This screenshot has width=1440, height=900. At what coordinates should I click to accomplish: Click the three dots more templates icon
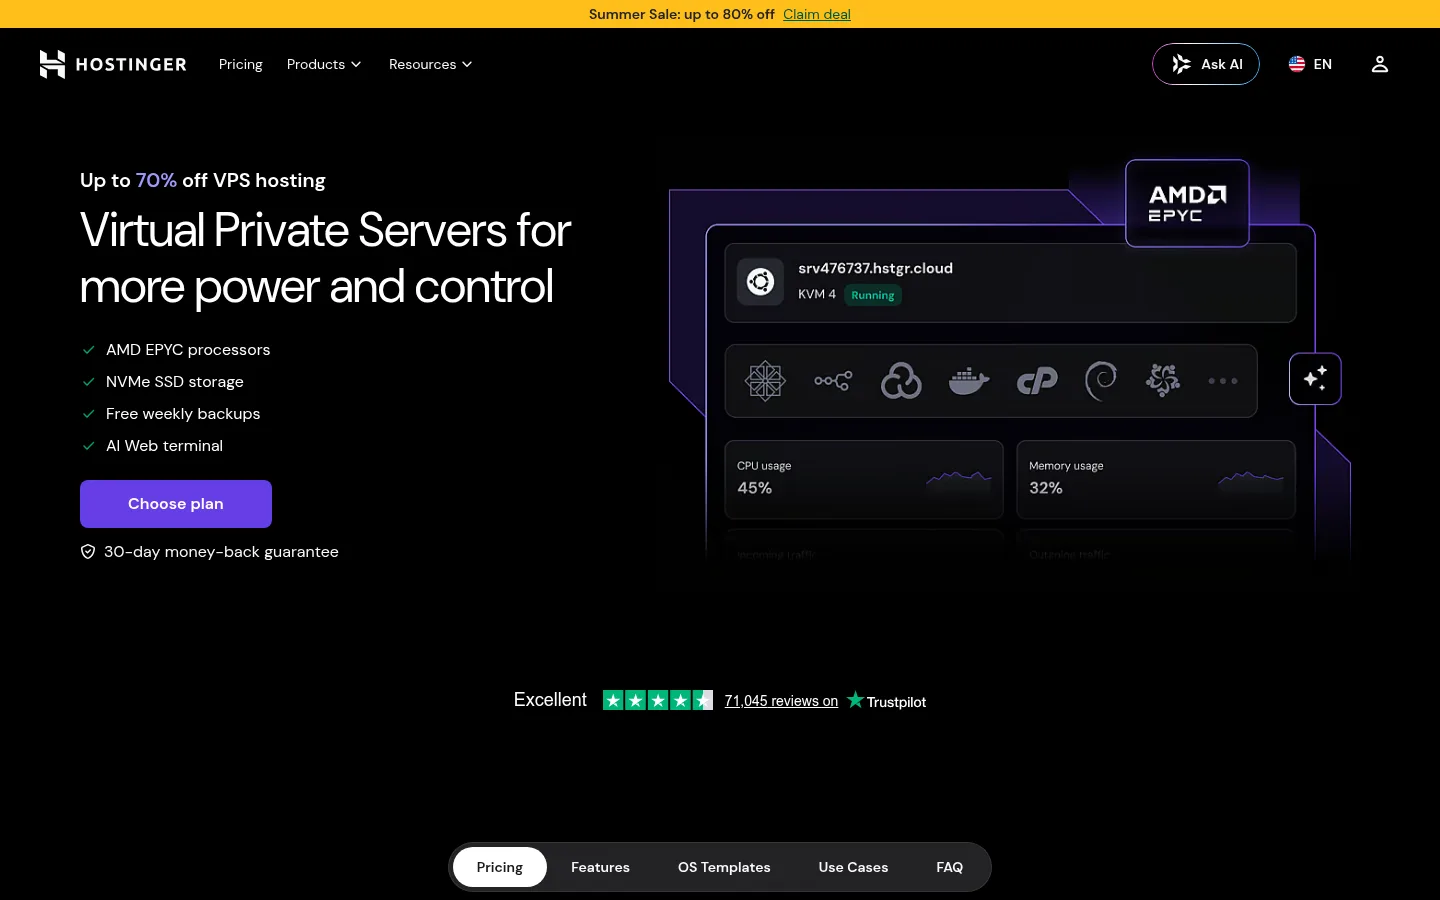(1223, 381)
